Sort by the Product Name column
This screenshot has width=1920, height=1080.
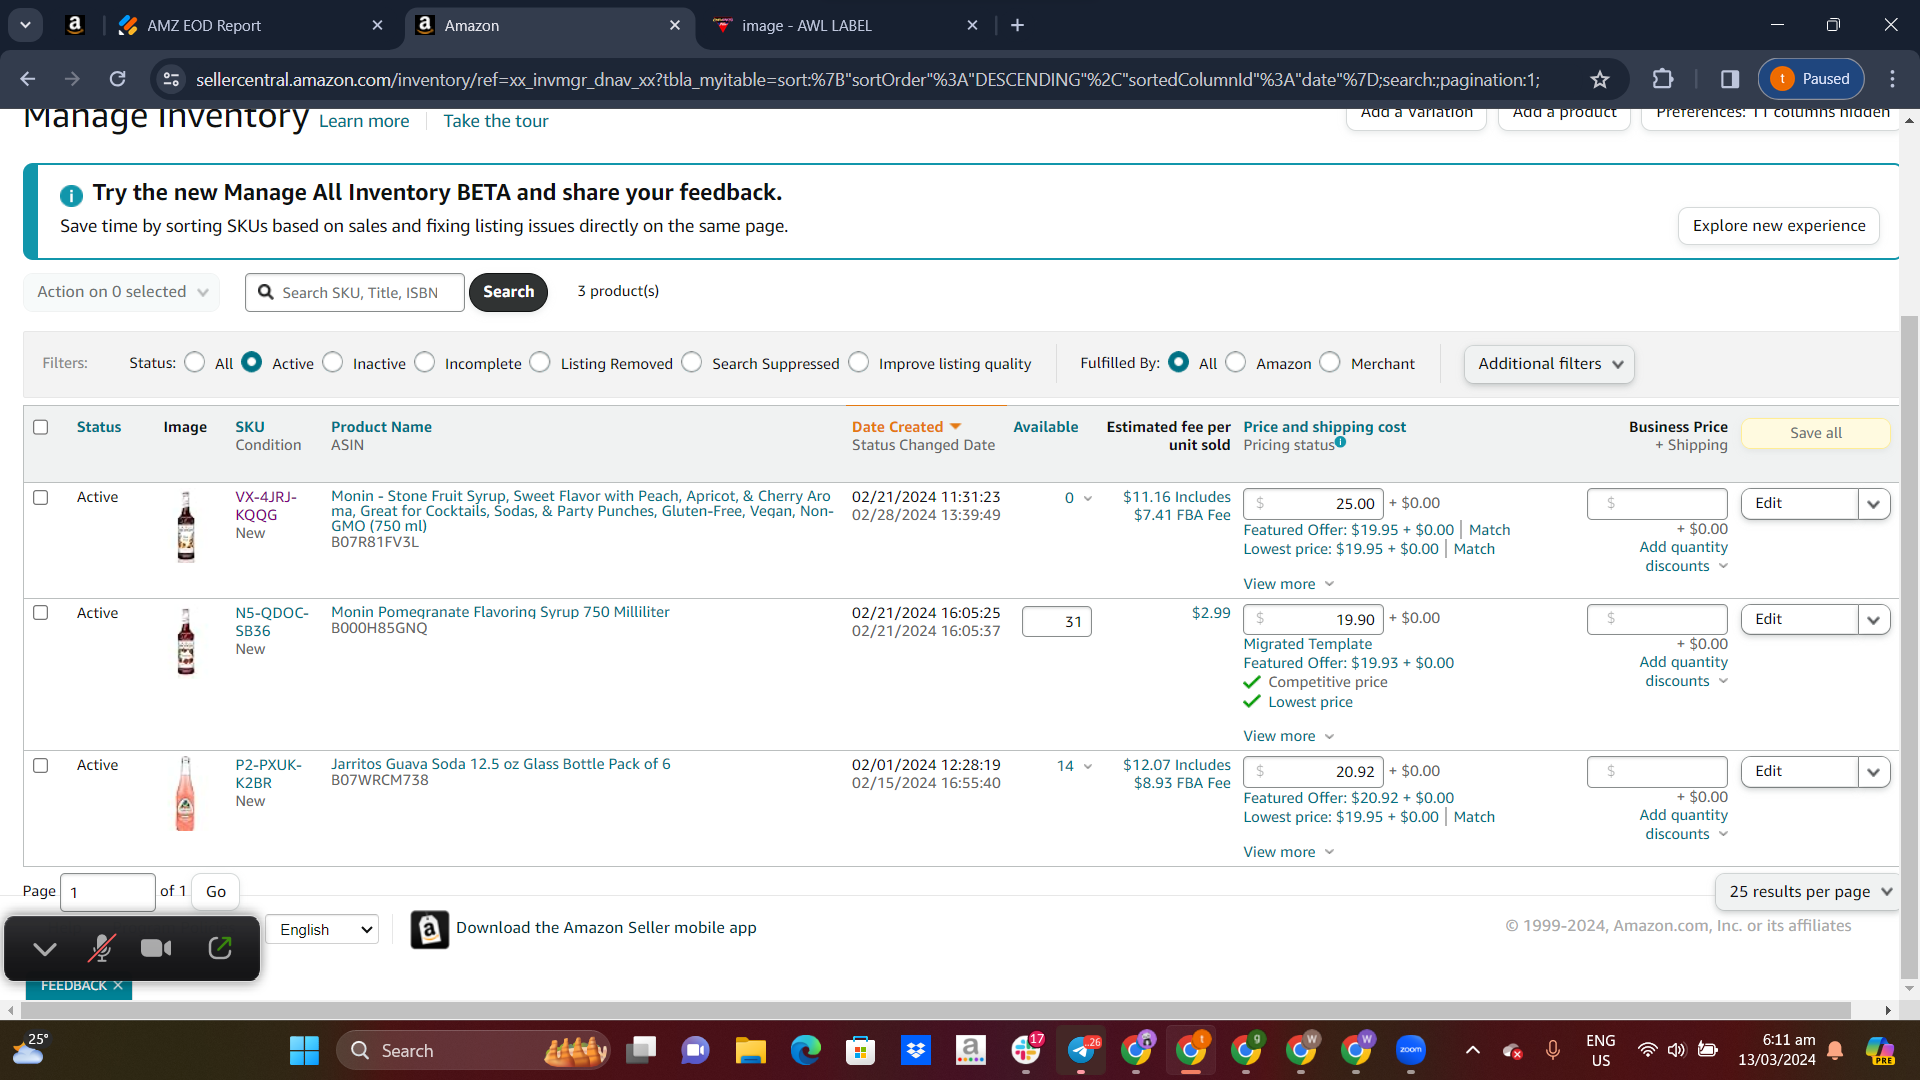(x=381, y=427)
